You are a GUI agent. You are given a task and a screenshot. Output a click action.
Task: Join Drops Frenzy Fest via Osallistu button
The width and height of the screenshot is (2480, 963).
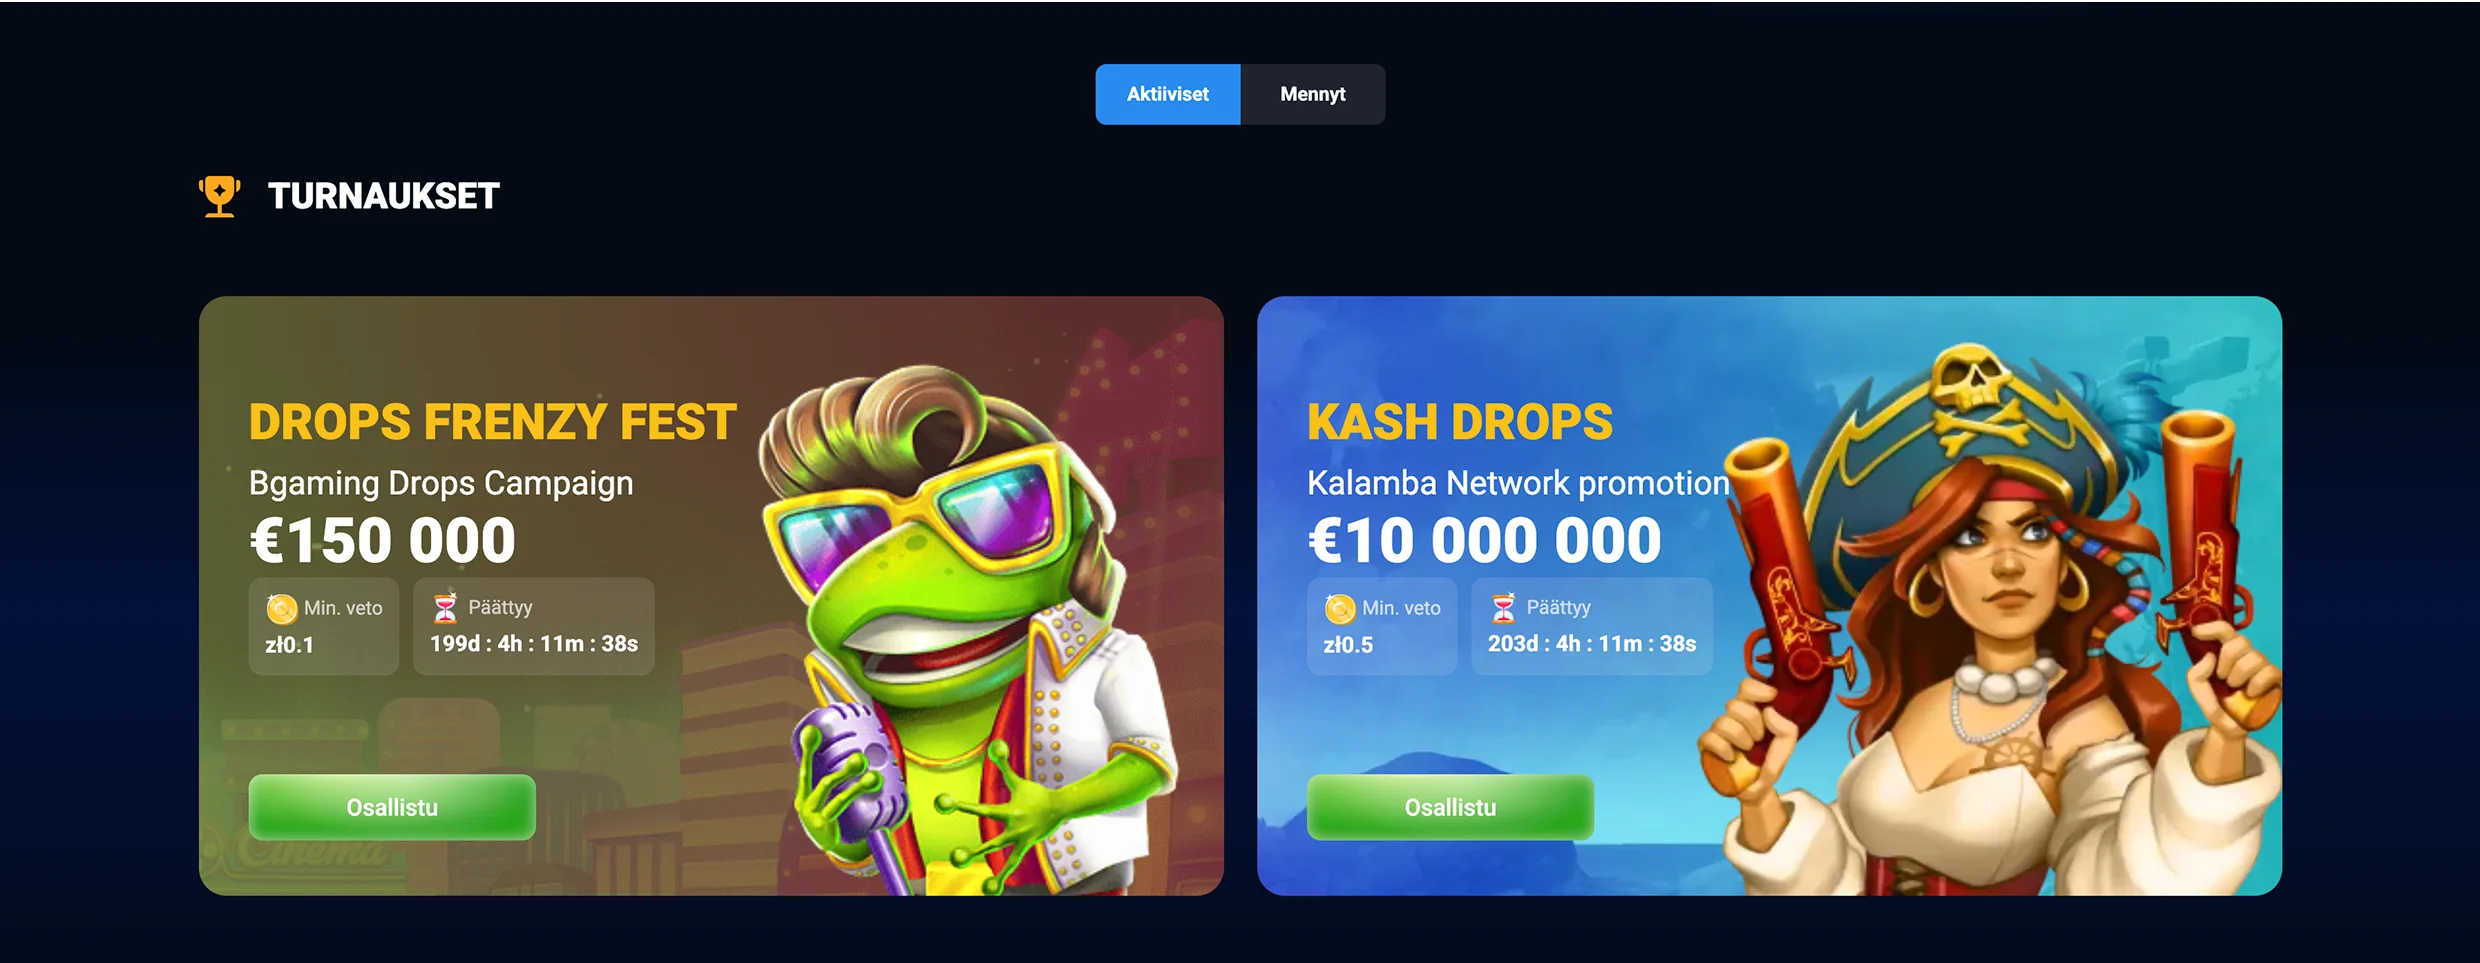pyautogui.click(x=392, y=807)
